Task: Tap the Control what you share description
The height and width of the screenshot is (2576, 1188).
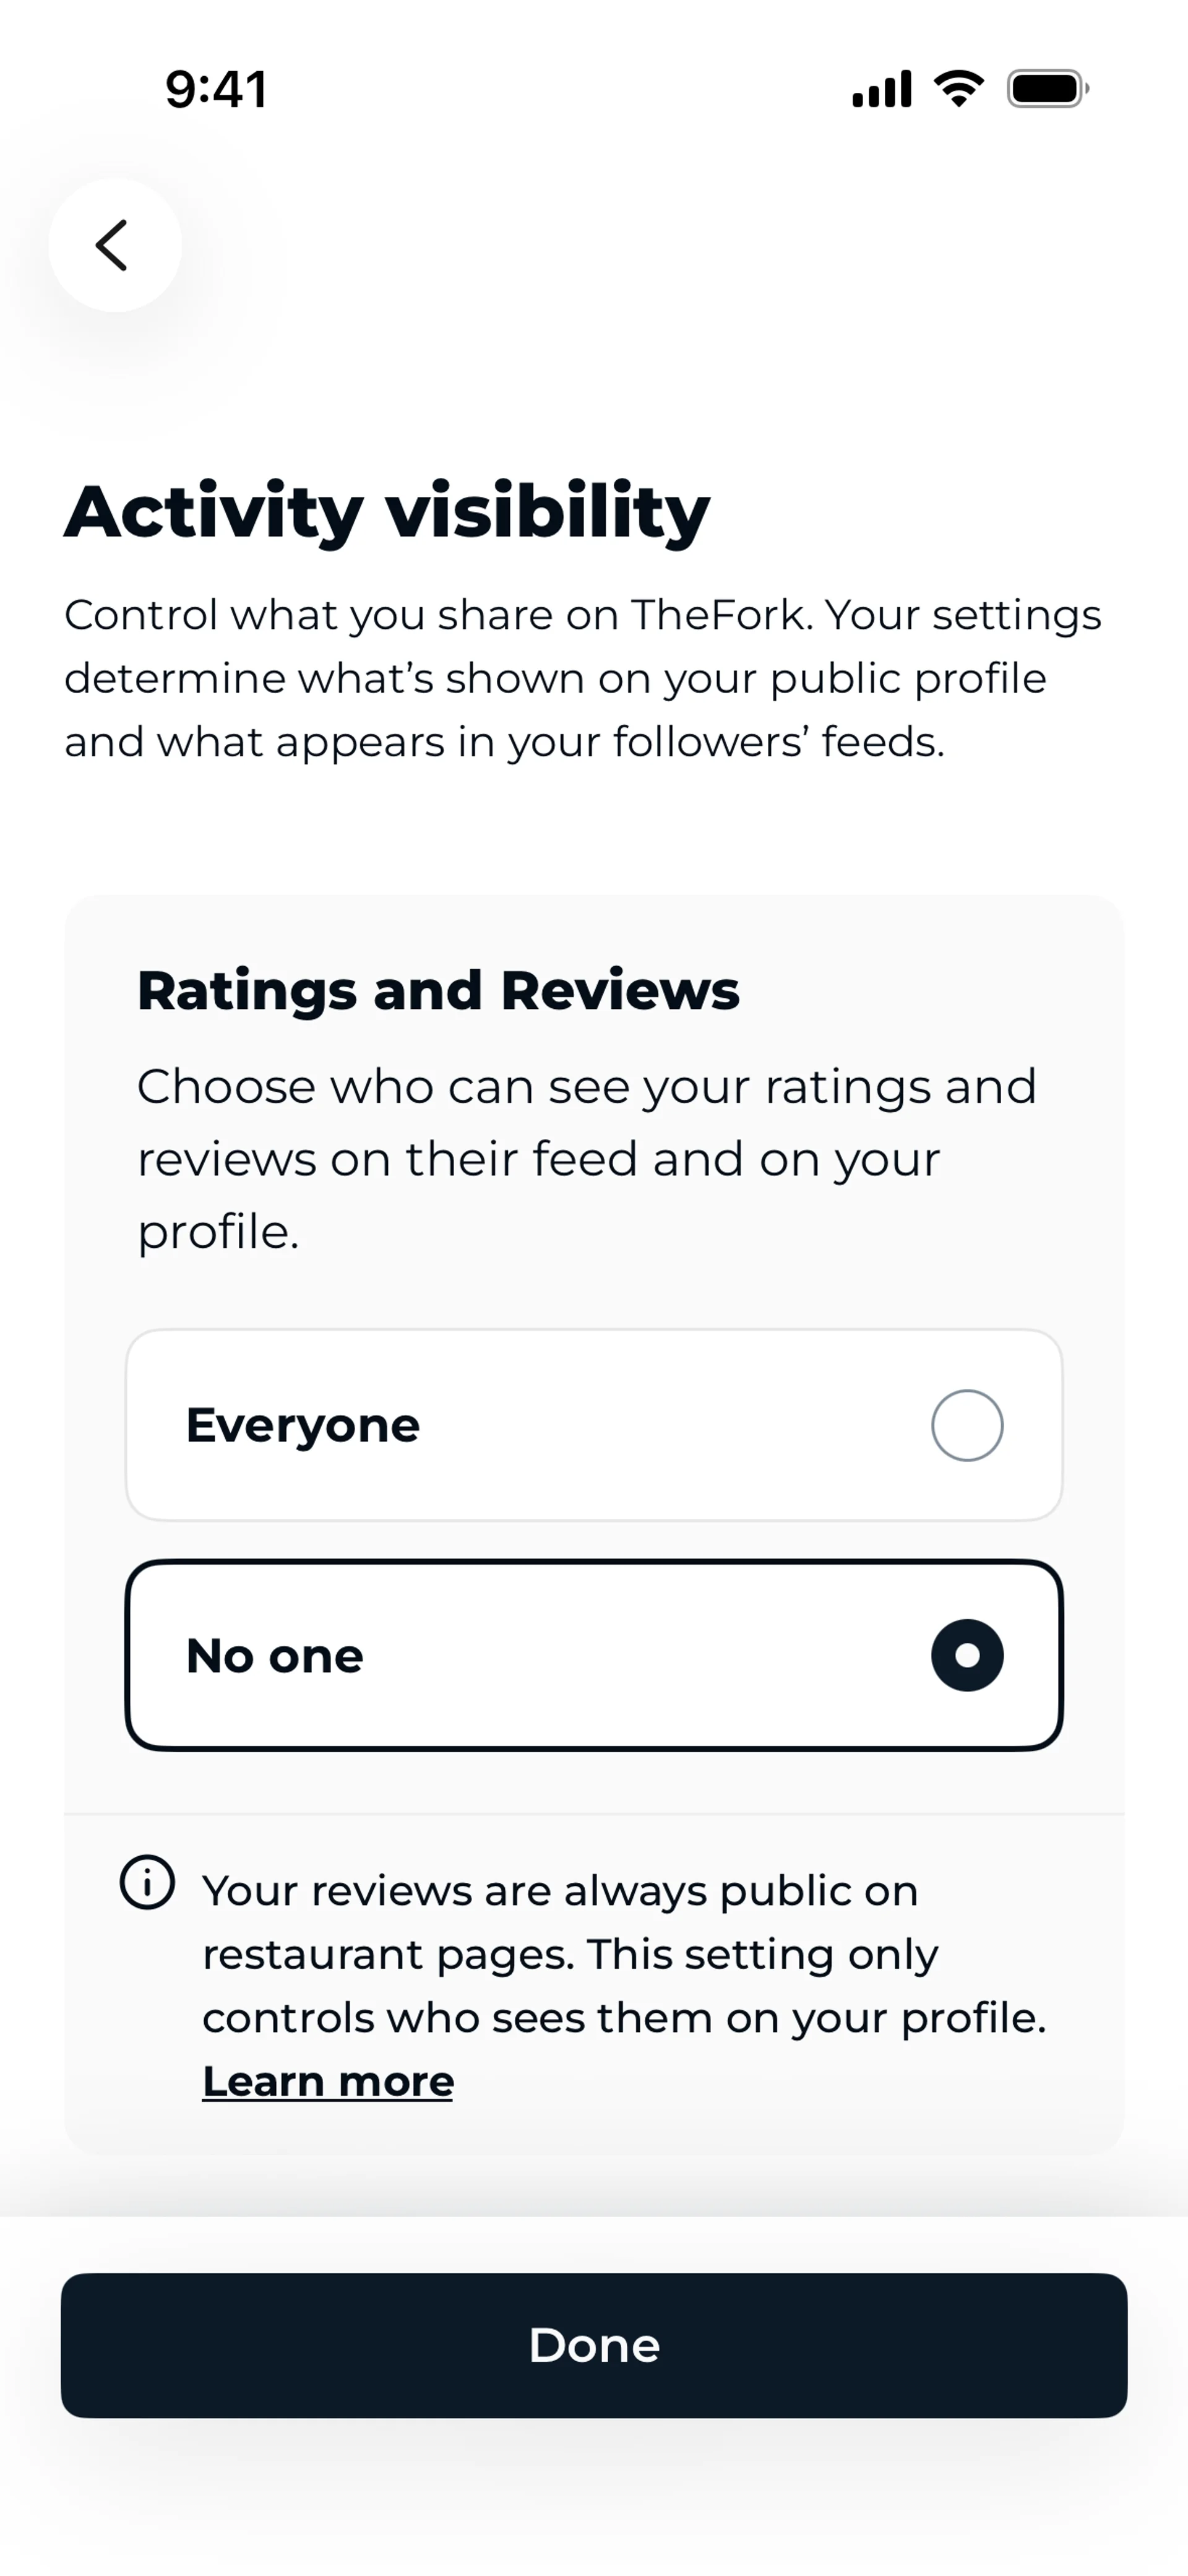Action: [583, 678]
